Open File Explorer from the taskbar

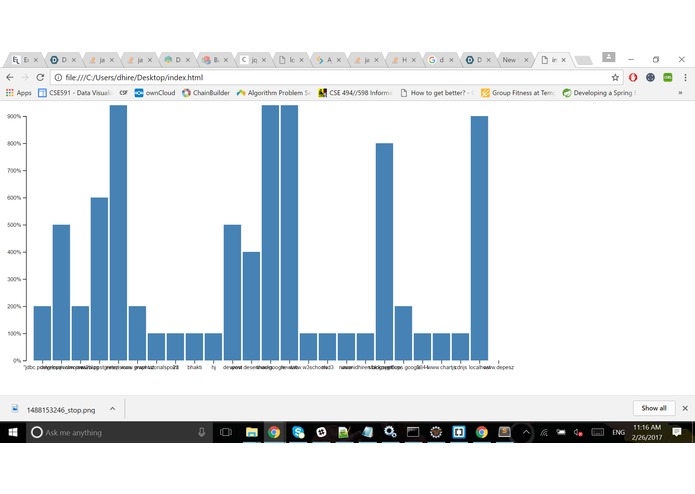coord(252,432)
